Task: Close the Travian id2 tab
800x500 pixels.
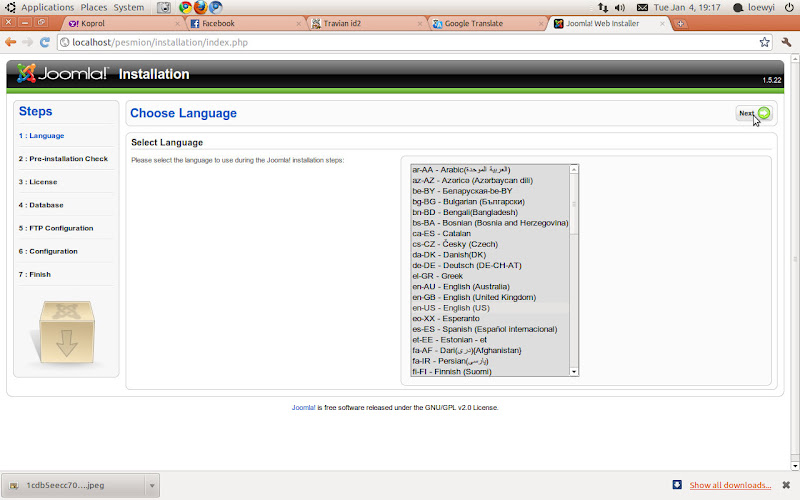Action: [x=420, y=23]
